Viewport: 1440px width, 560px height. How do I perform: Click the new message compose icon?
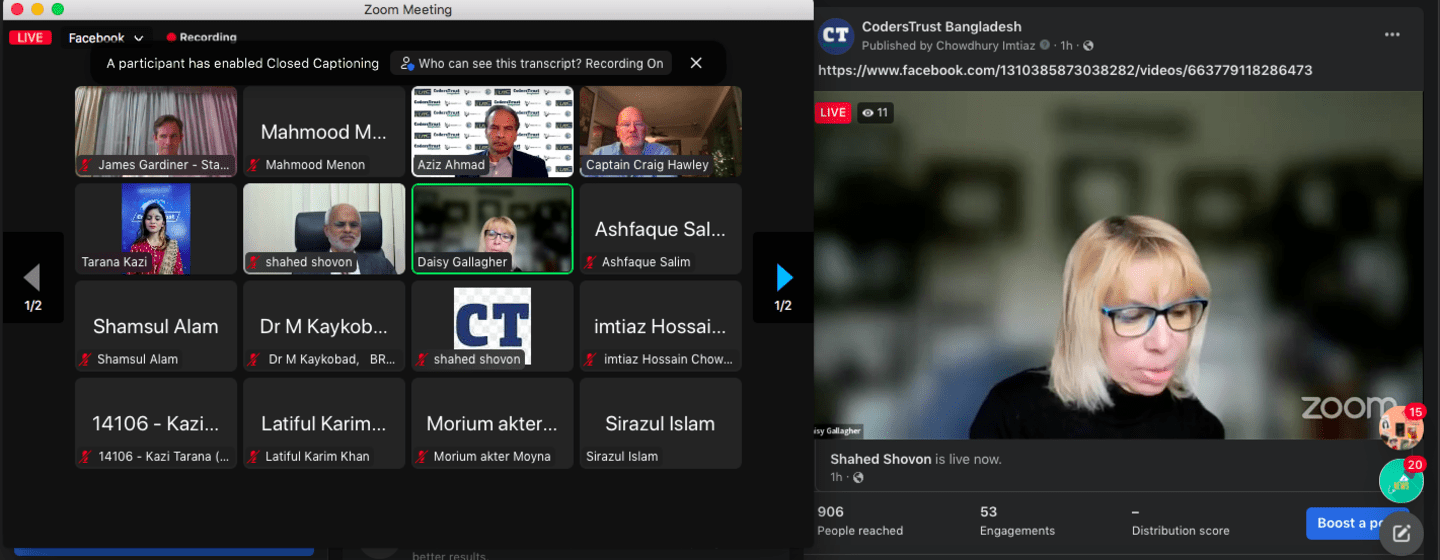click(x=1401, y=533)
